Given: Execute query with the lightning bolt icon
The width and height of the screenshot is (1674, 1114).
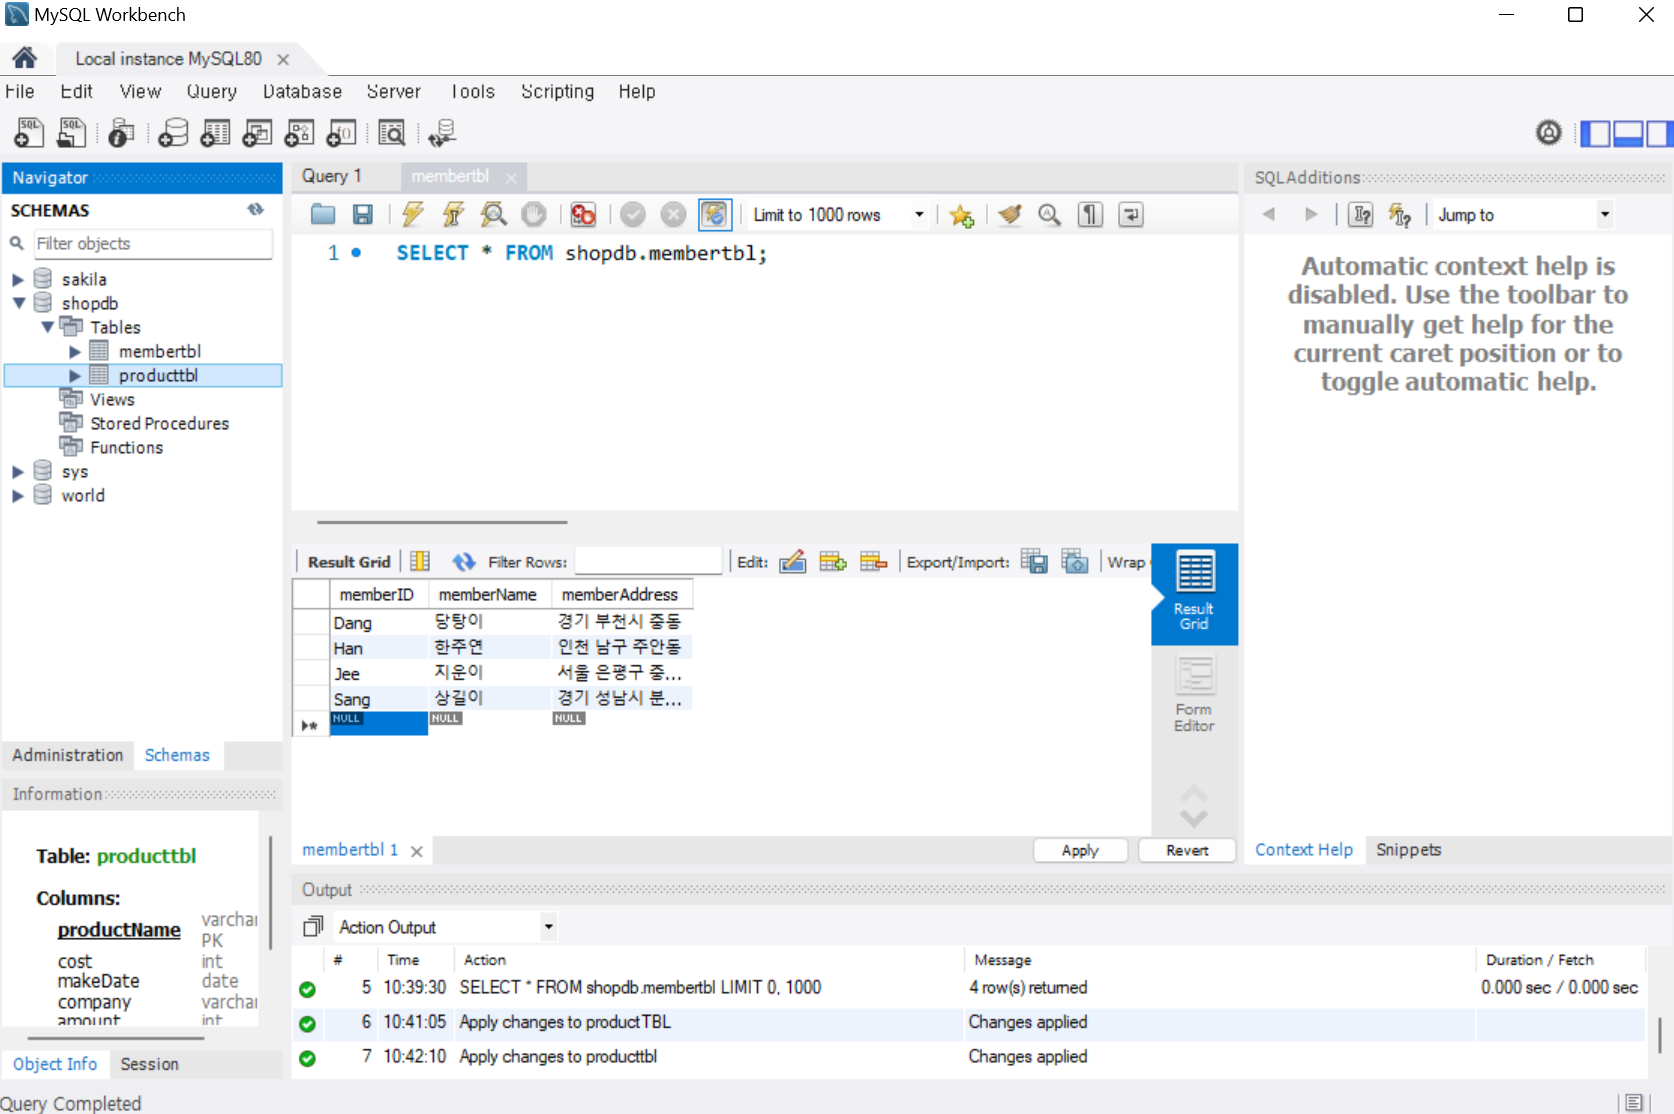Looking at the screenshot, I should coord(413,214).
